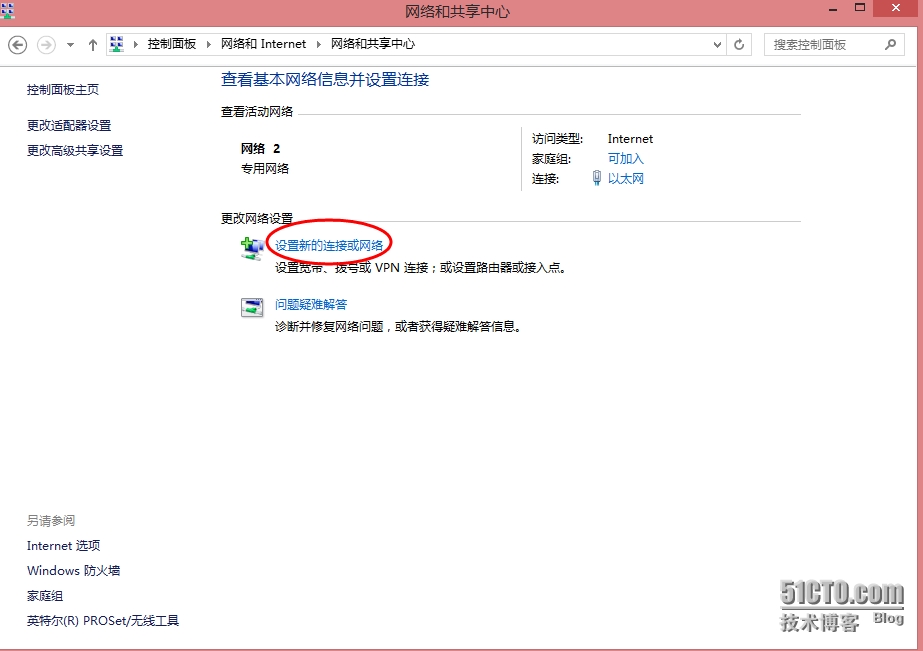Click the forward navigation arrow
This screenshot has height=651, width=923.
pyautogui.click(x=47, y=45)
